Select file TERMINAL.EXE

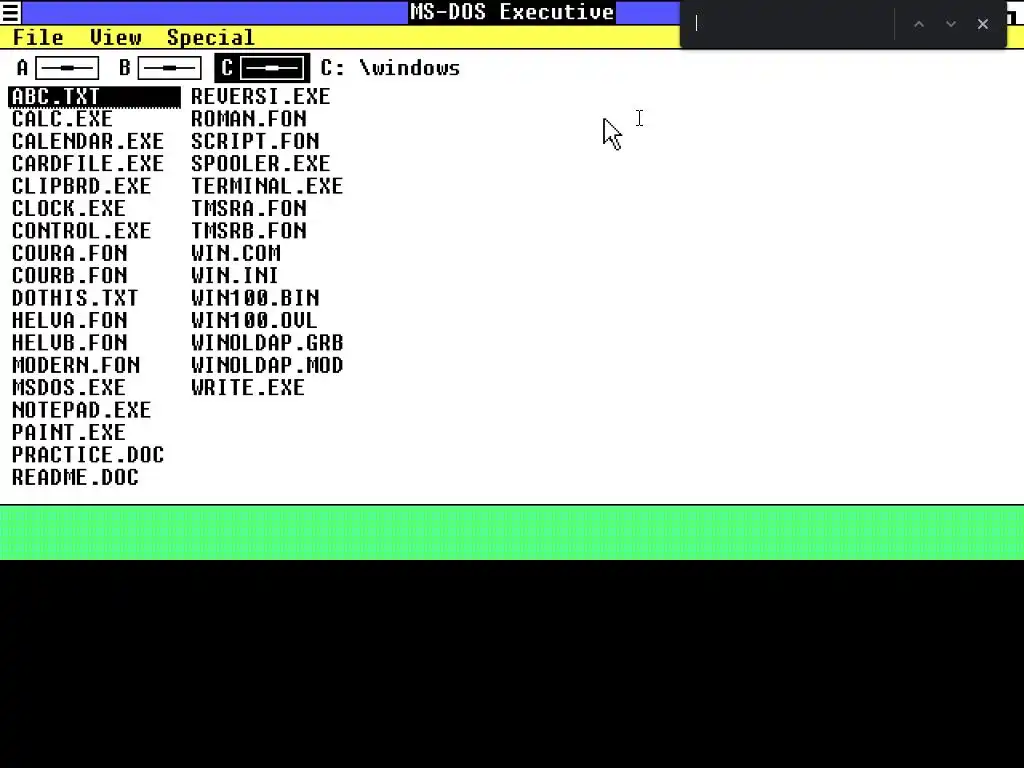[266, 186]
